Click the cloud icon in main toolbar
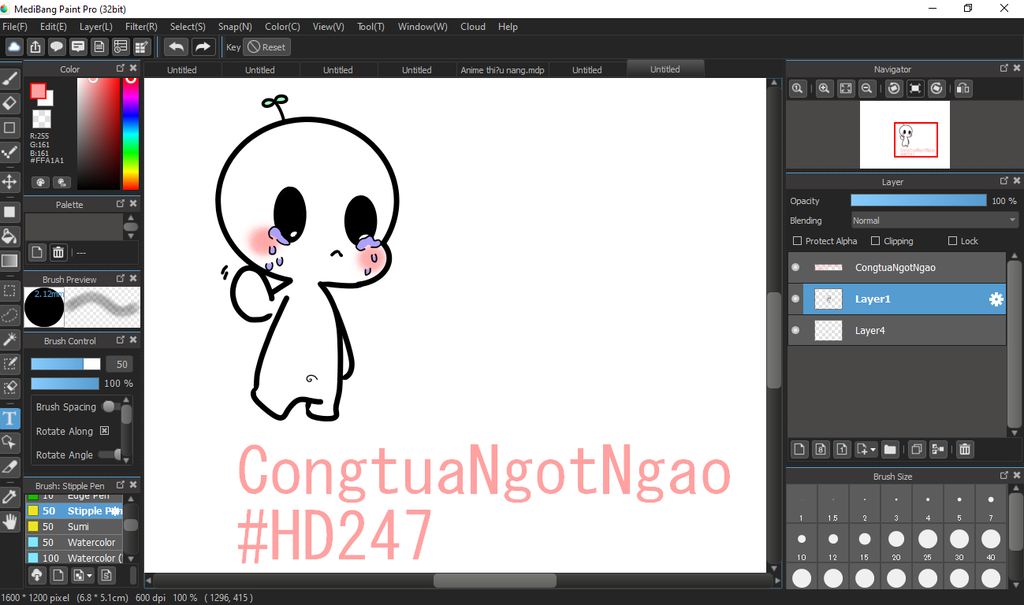This screenshot has height=605, width=1024. (x=14, y=47)
